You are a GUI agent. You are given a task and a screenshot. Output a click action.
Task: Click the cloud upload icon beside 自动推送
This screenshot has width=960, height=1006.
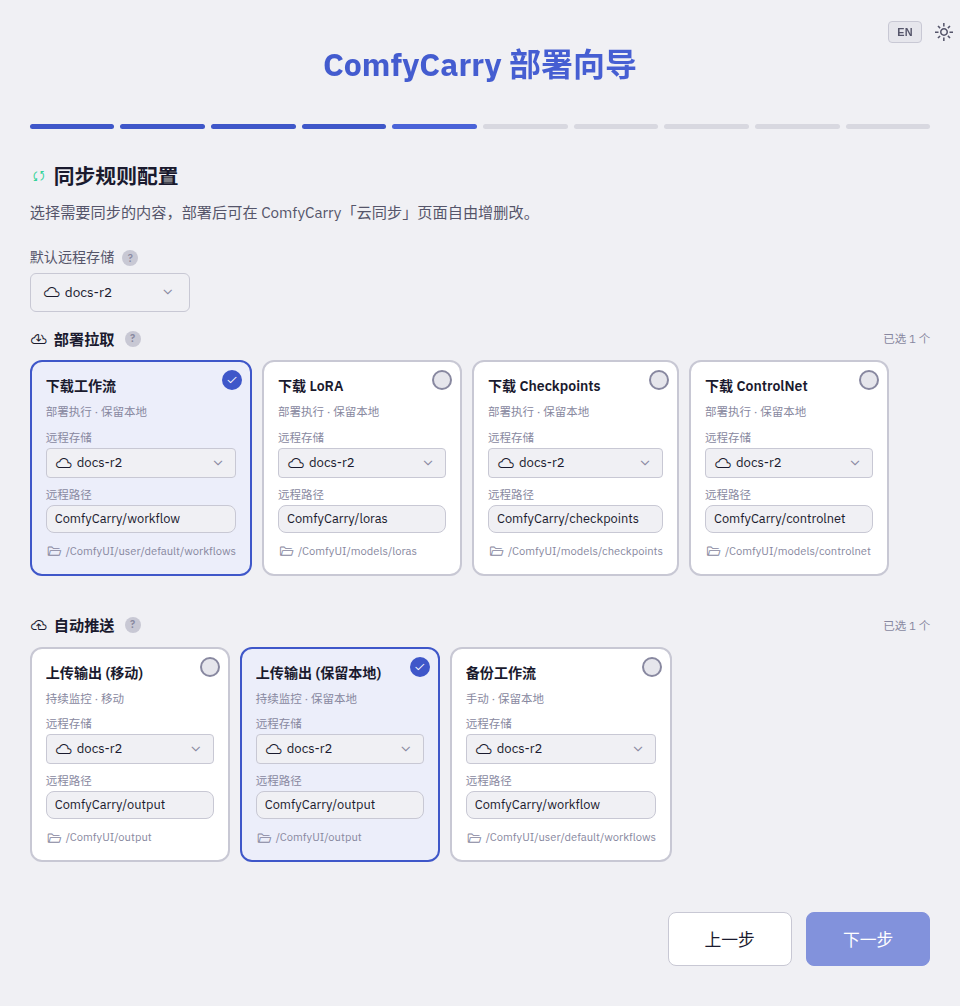[39, 626]
